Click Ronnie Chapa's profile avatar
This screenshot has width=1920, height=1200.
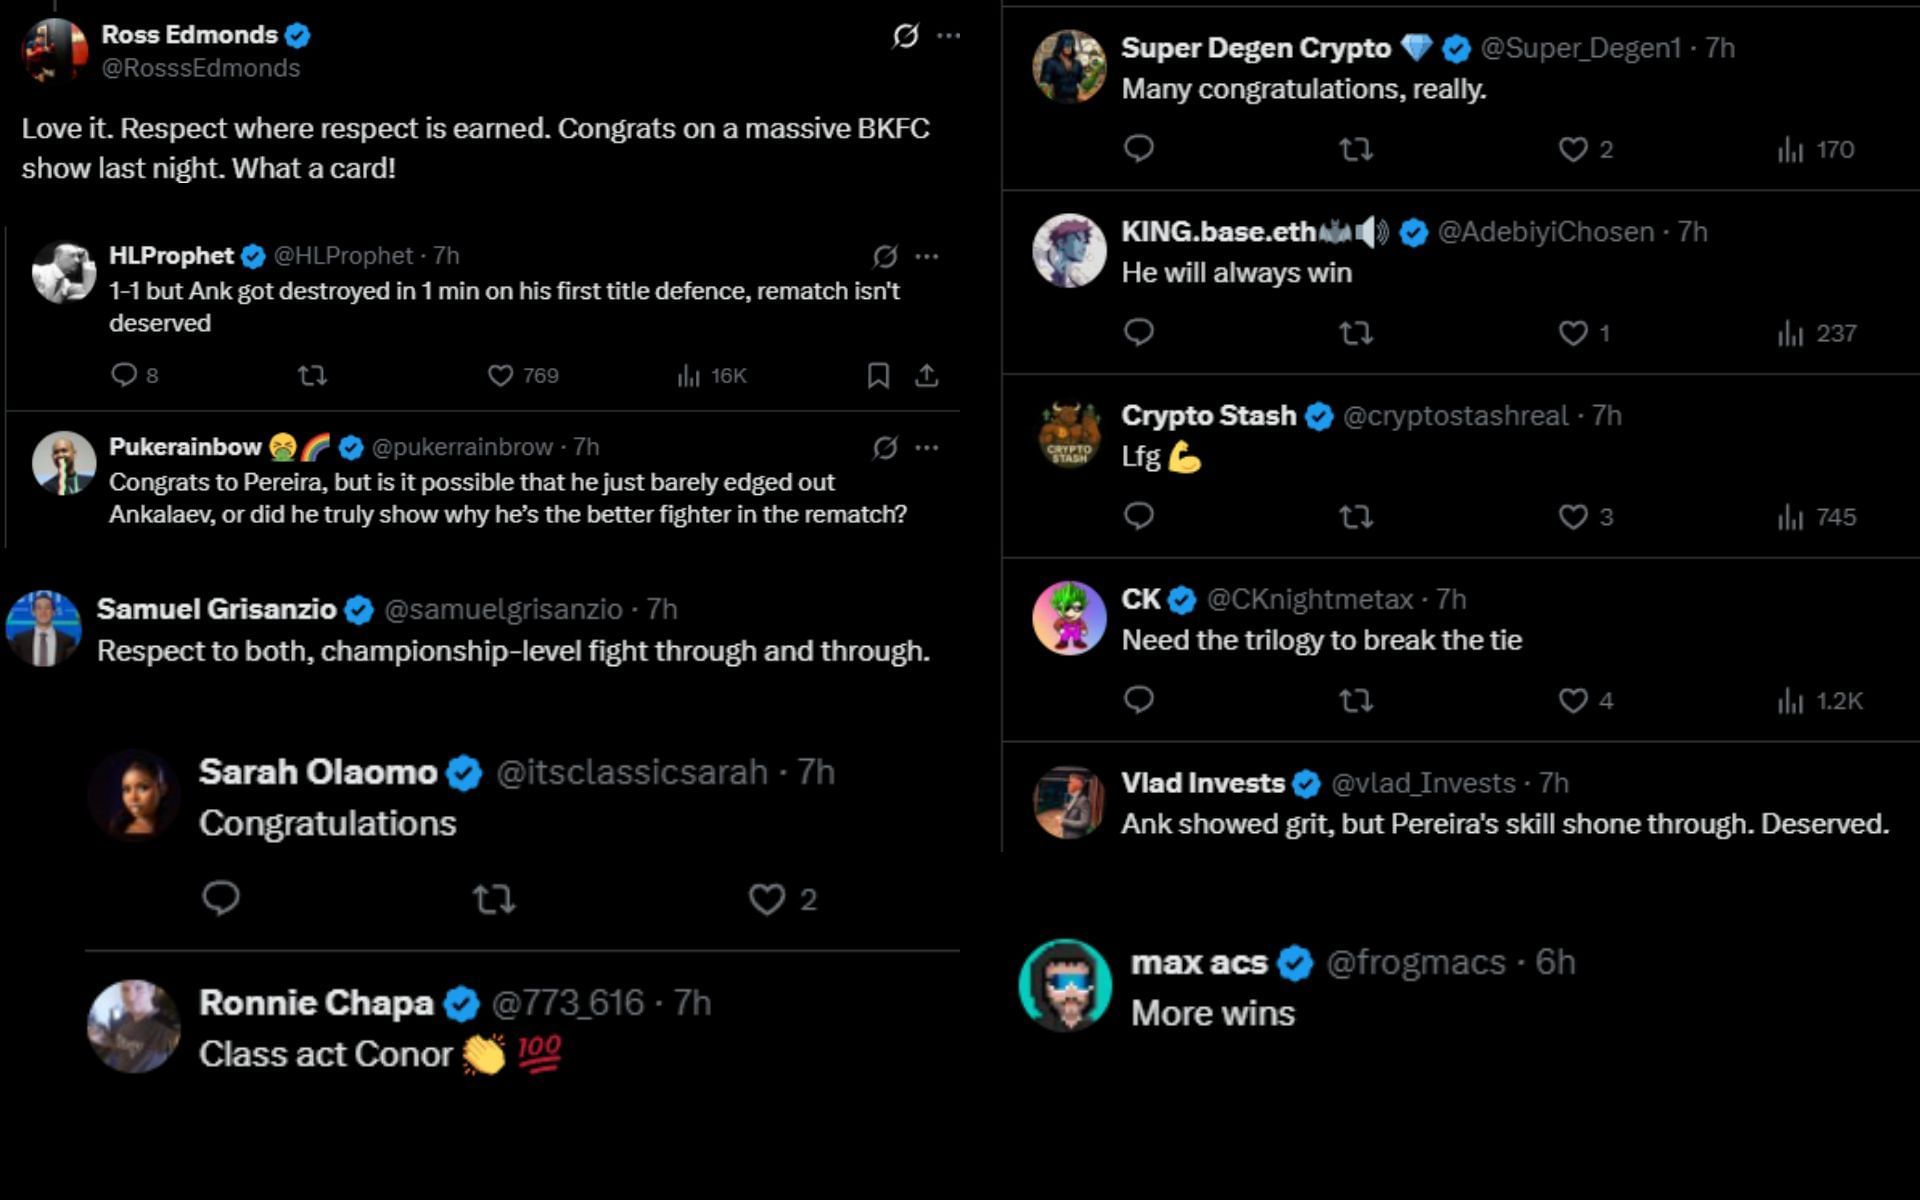click(134, 1027)
